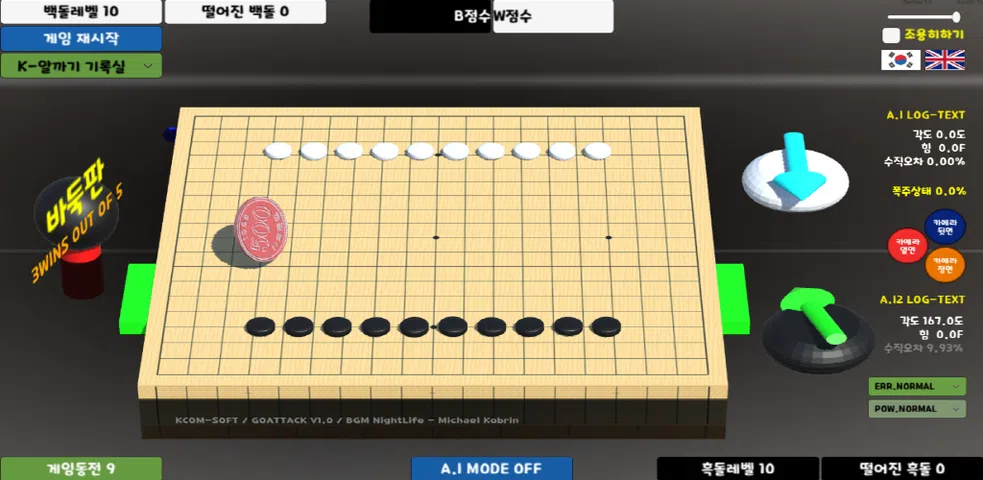Image resolution: width=983 pixels, height=480 pixels.
Task: Click the 바둑판 black ball icon
Action: (75, 210)
